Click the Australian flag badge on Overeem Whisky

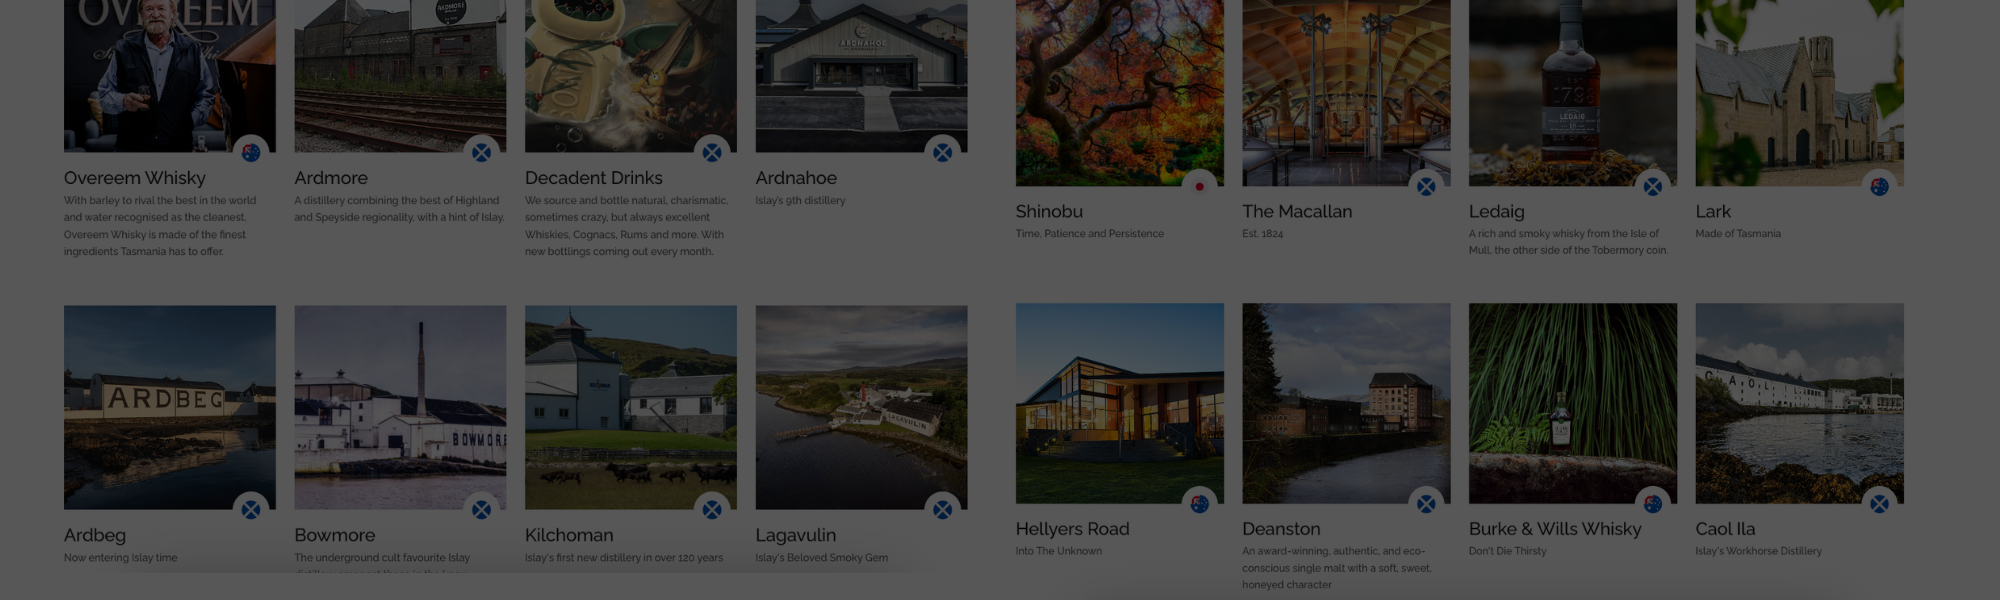coord(251,152)
